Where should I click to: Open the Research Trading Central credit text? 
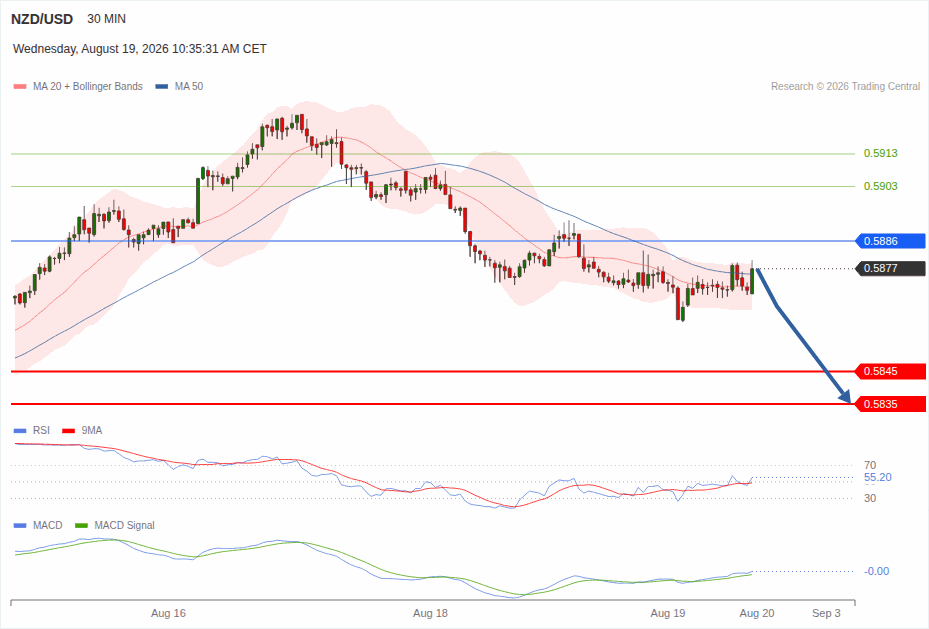(845, 86)
